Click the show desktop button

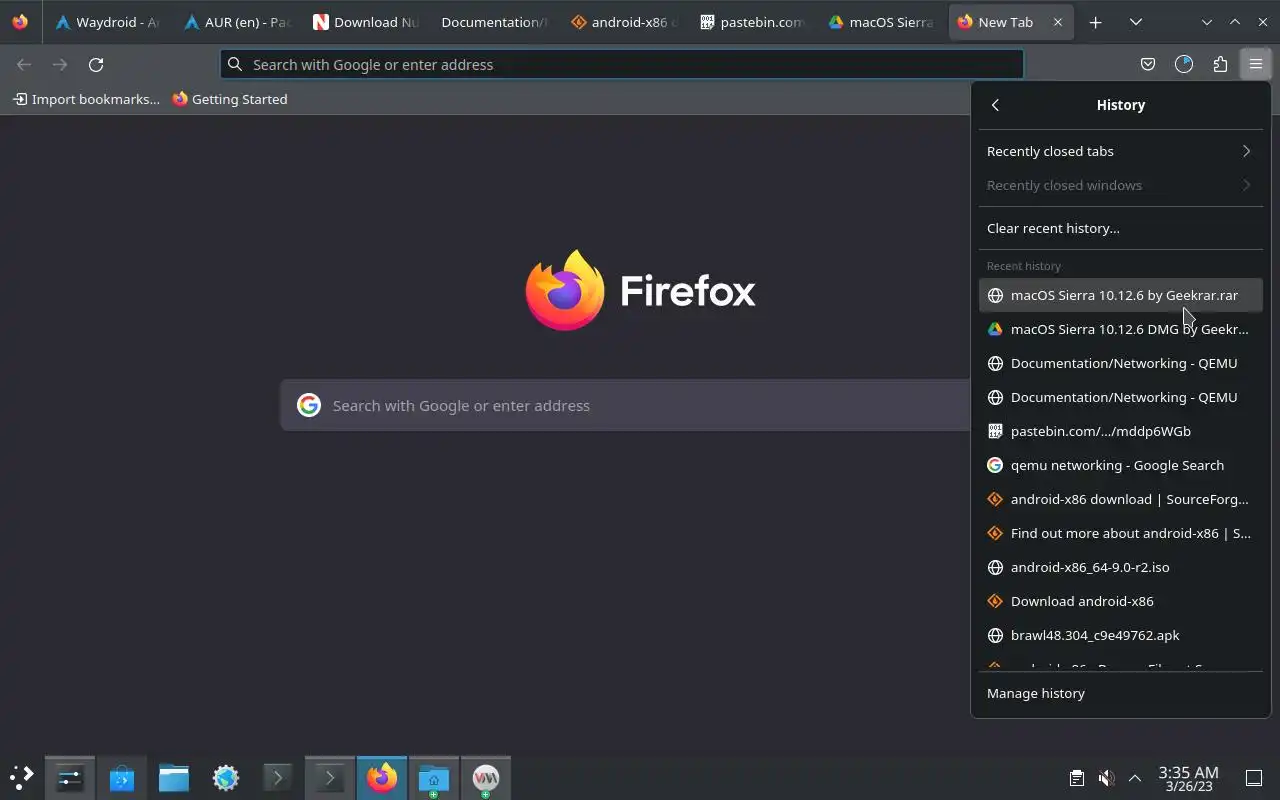pyautogui.click(x=1254, y=778)
